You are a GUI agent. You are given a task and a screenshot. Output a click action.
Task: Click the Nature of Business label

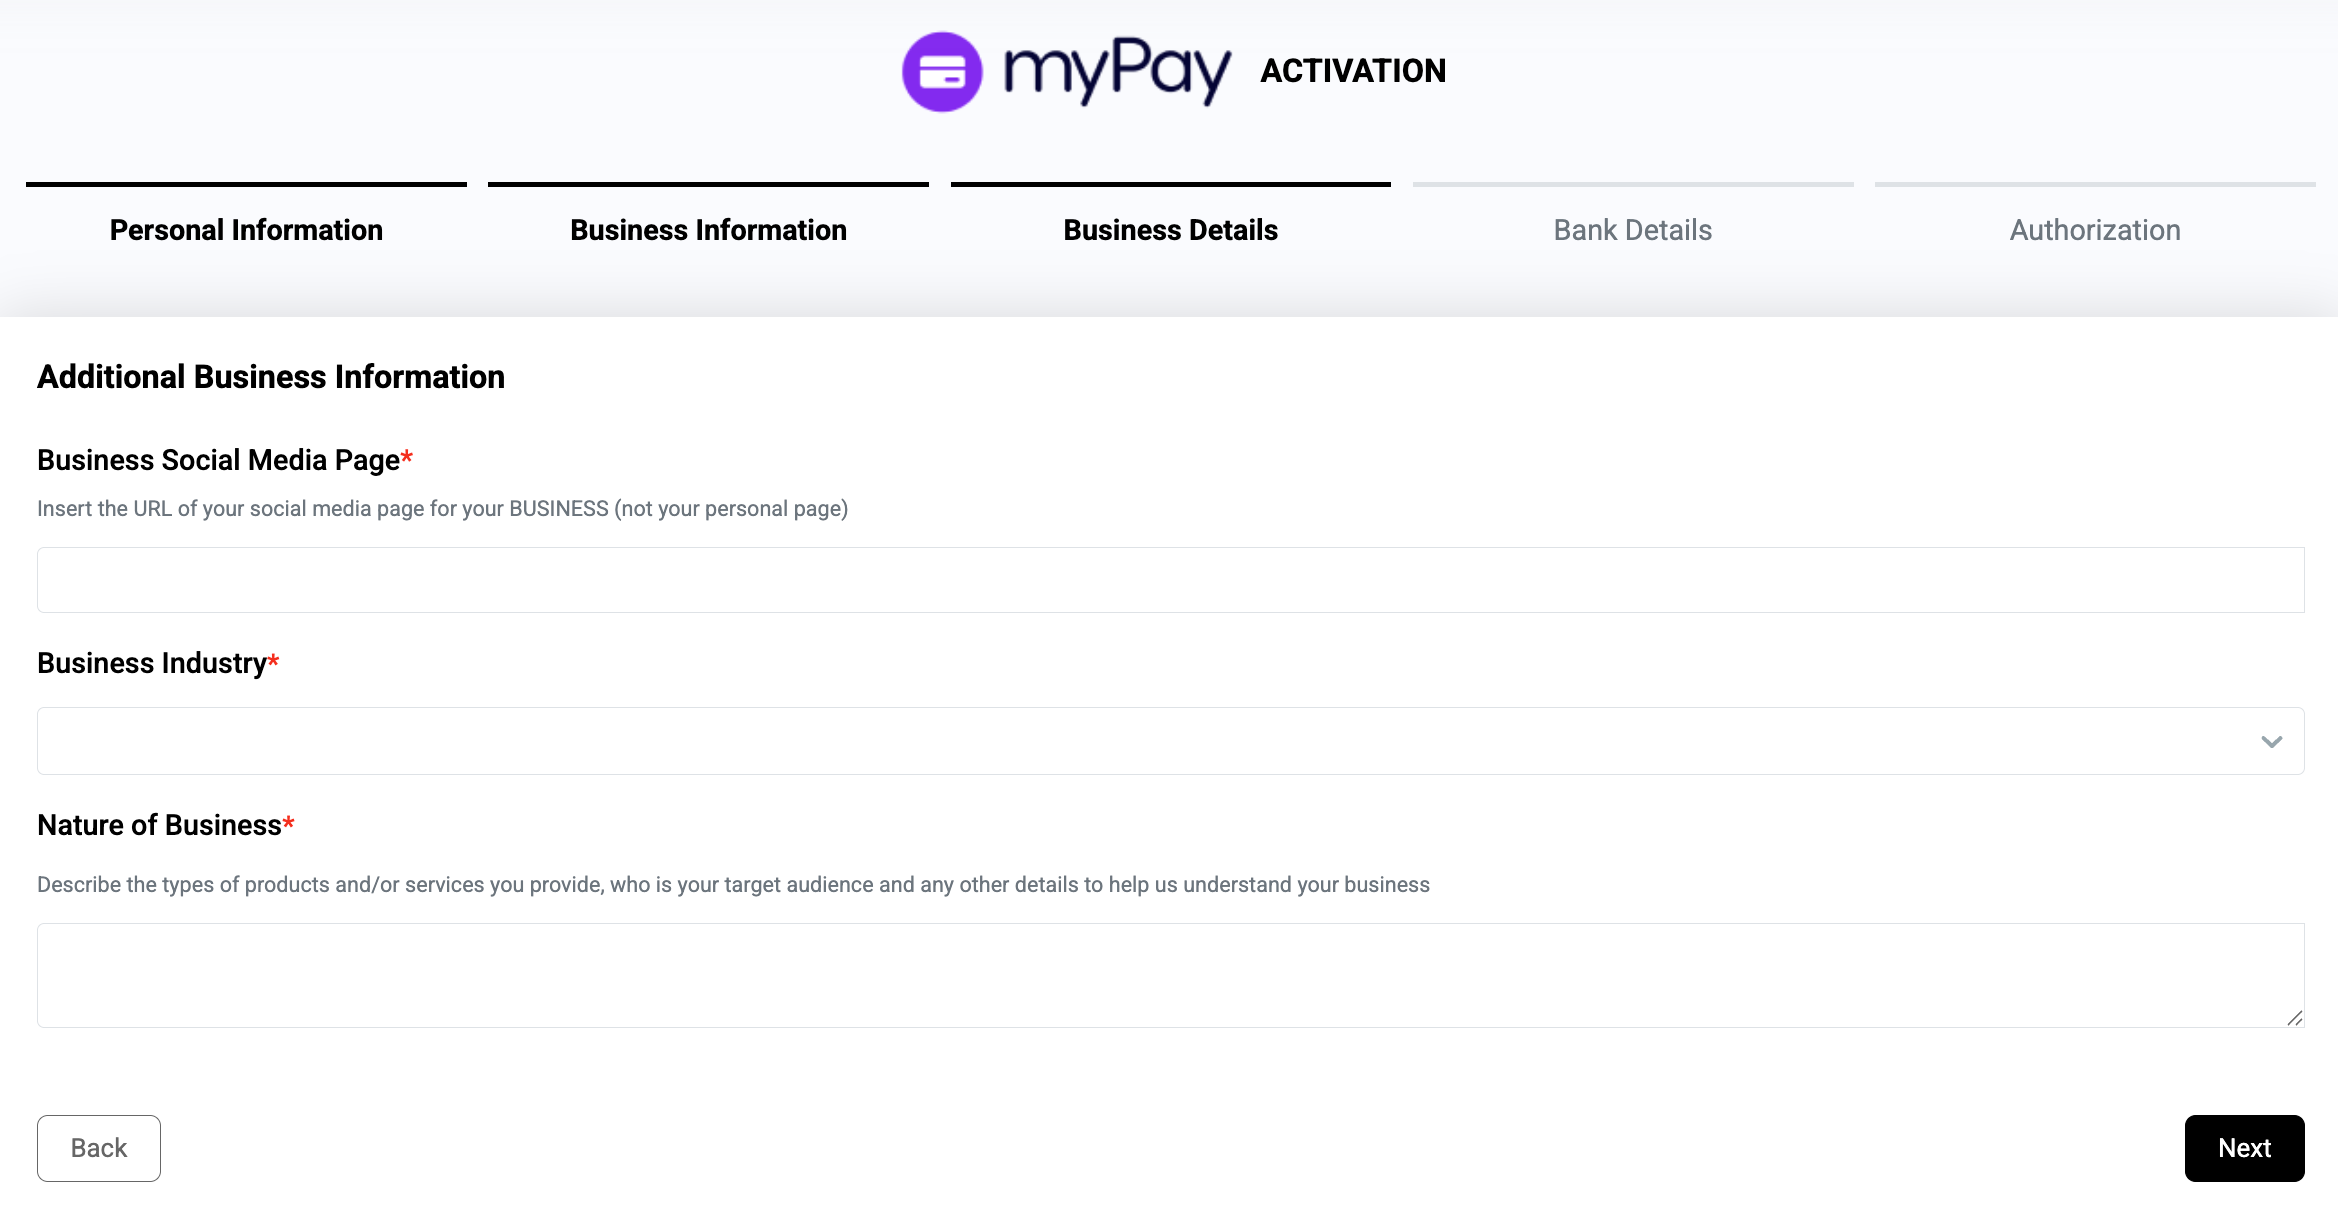coord(160,825)
